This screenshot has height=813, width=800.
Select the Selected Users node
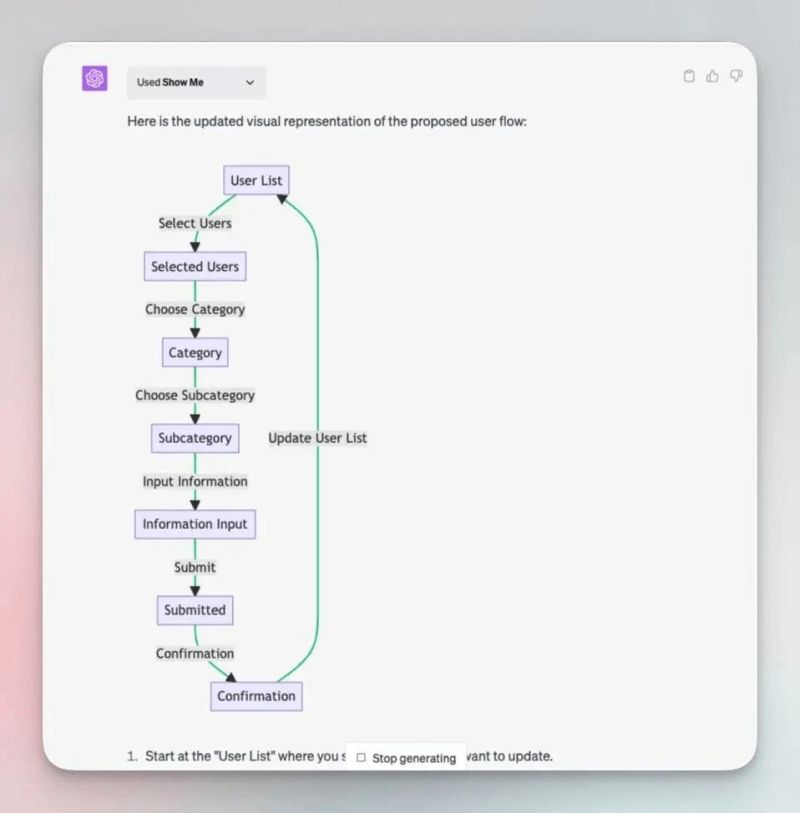coord(195,267)
